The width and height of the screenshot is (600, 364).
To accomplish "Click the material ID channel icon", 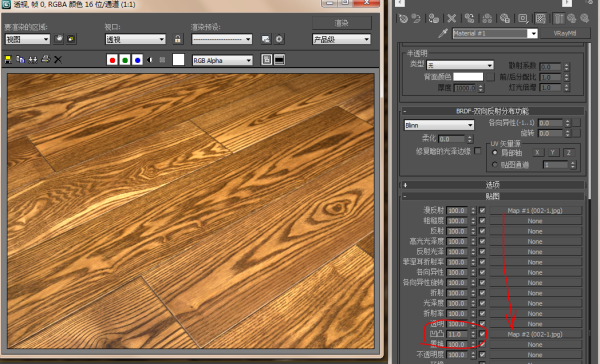I will click(523, 18).
